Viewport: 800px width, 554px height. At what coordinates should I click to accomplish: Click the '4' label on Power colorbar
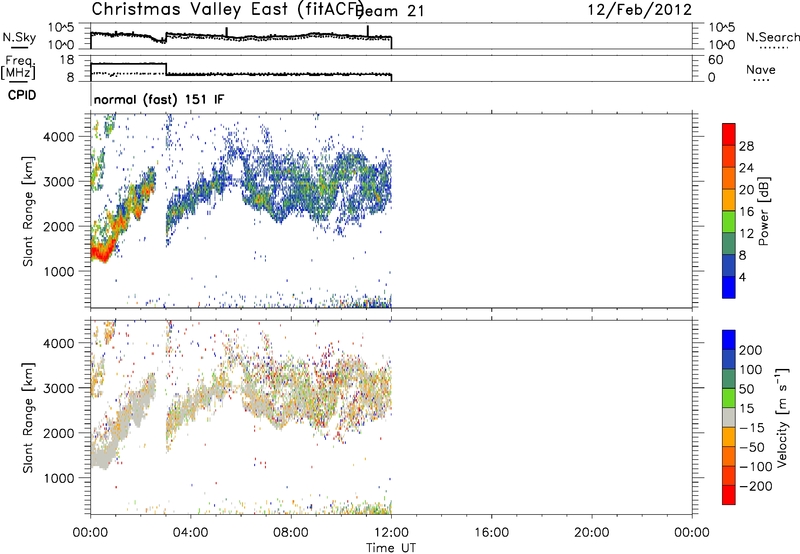pos(742,277)
